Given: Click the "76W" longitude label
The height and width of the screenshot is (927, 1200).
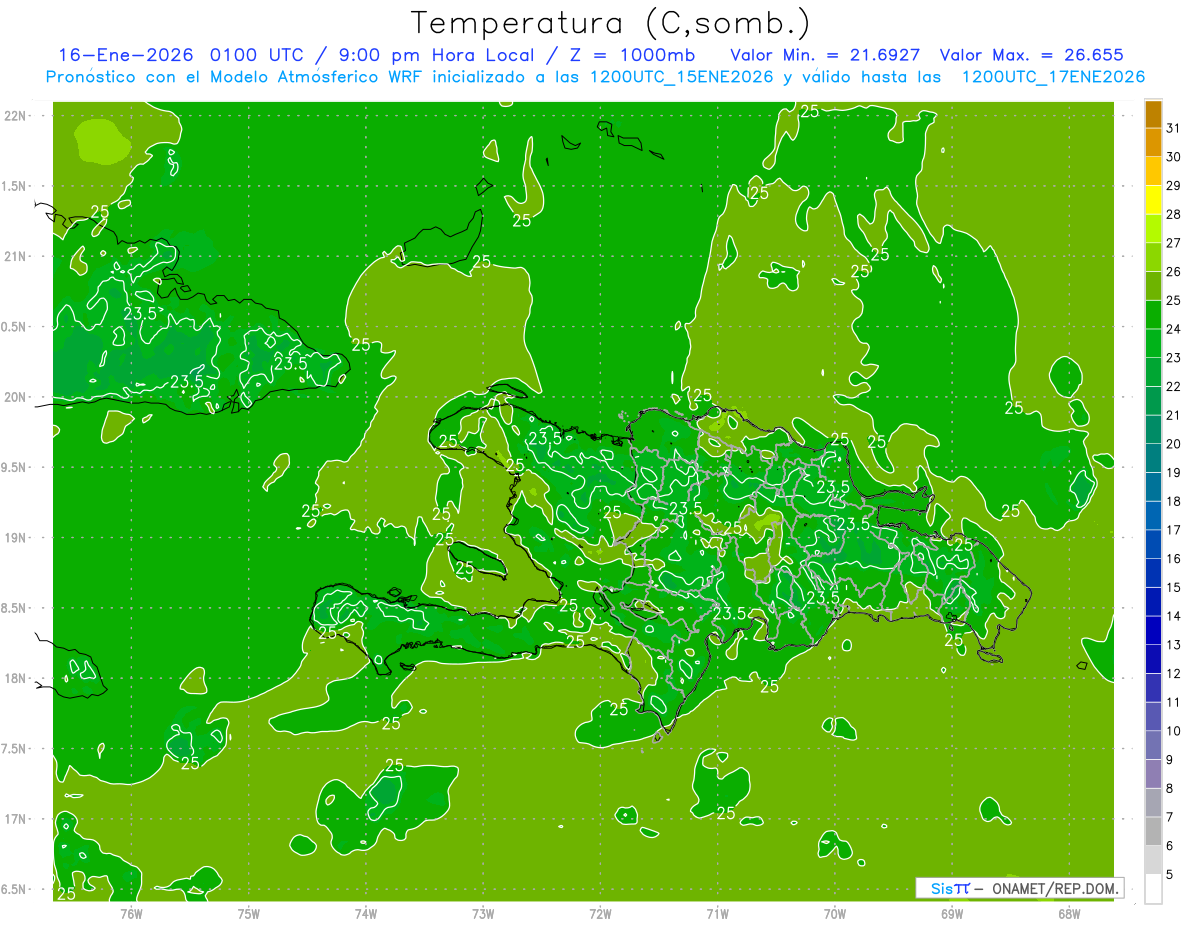Looking at the screenshot, I should (x=131, y=914).
